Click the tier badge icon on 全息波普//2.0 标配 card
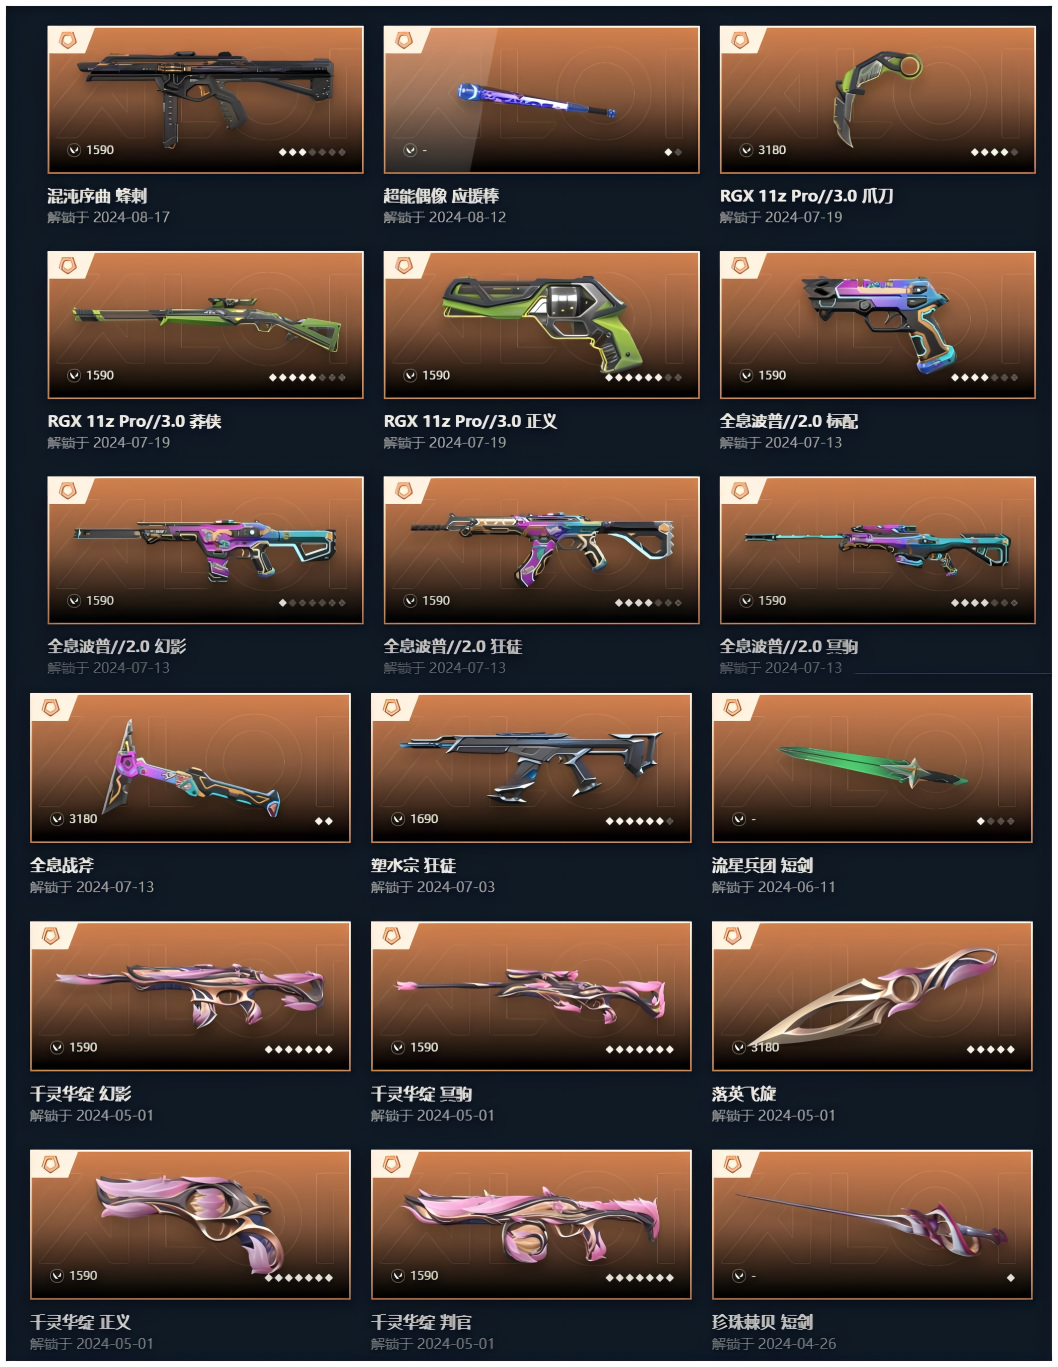 click(740, 266)
